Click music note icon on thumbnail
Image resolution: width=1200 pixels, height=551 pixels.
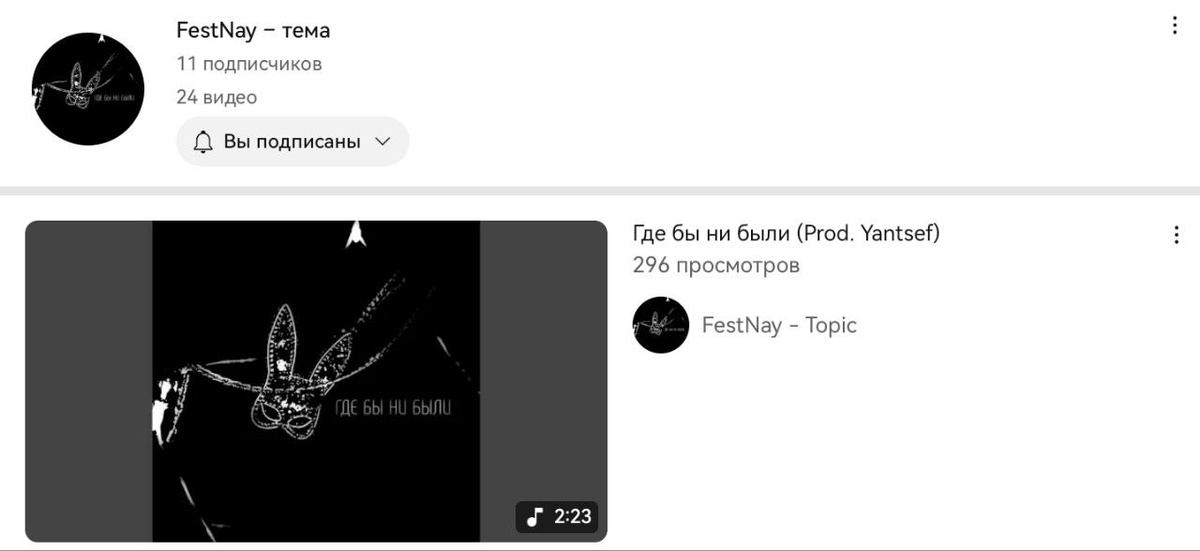click(x=535, y=517)
